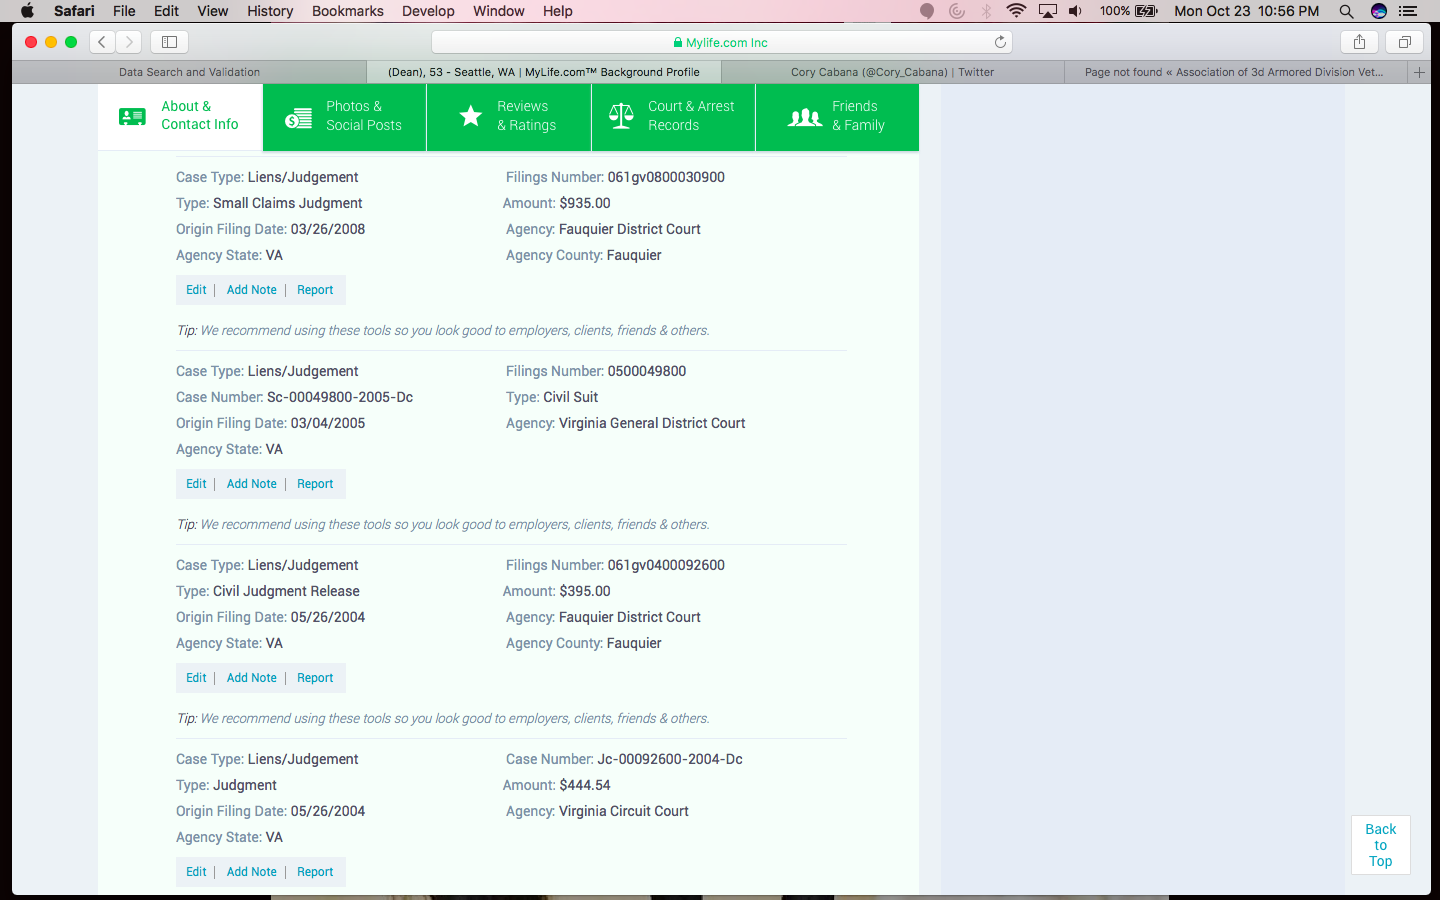1440x900 pixels.
Task: Edit the Small Claims Judgment record
Action: [196, 290]
